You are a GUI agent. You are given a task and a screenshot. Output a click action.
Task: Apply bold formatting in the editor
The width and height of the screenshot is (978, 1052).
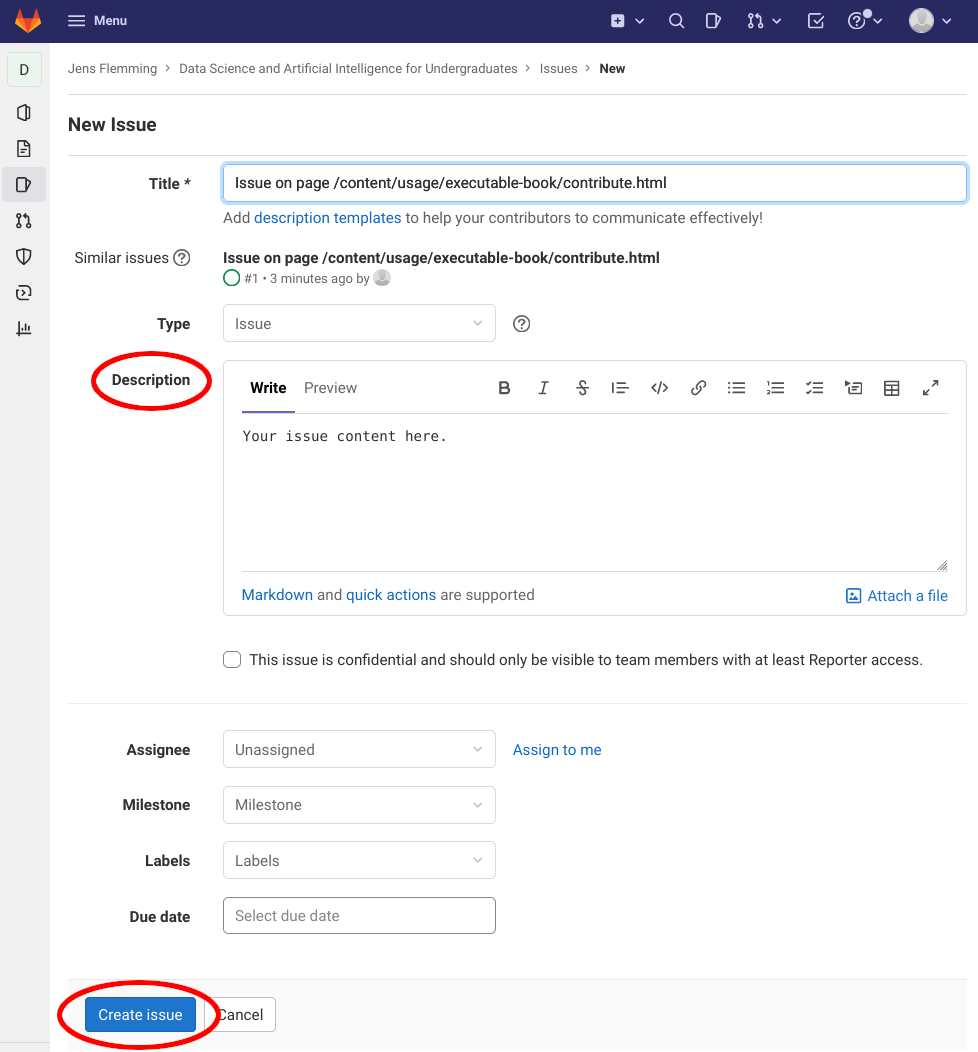pos(504,388)
